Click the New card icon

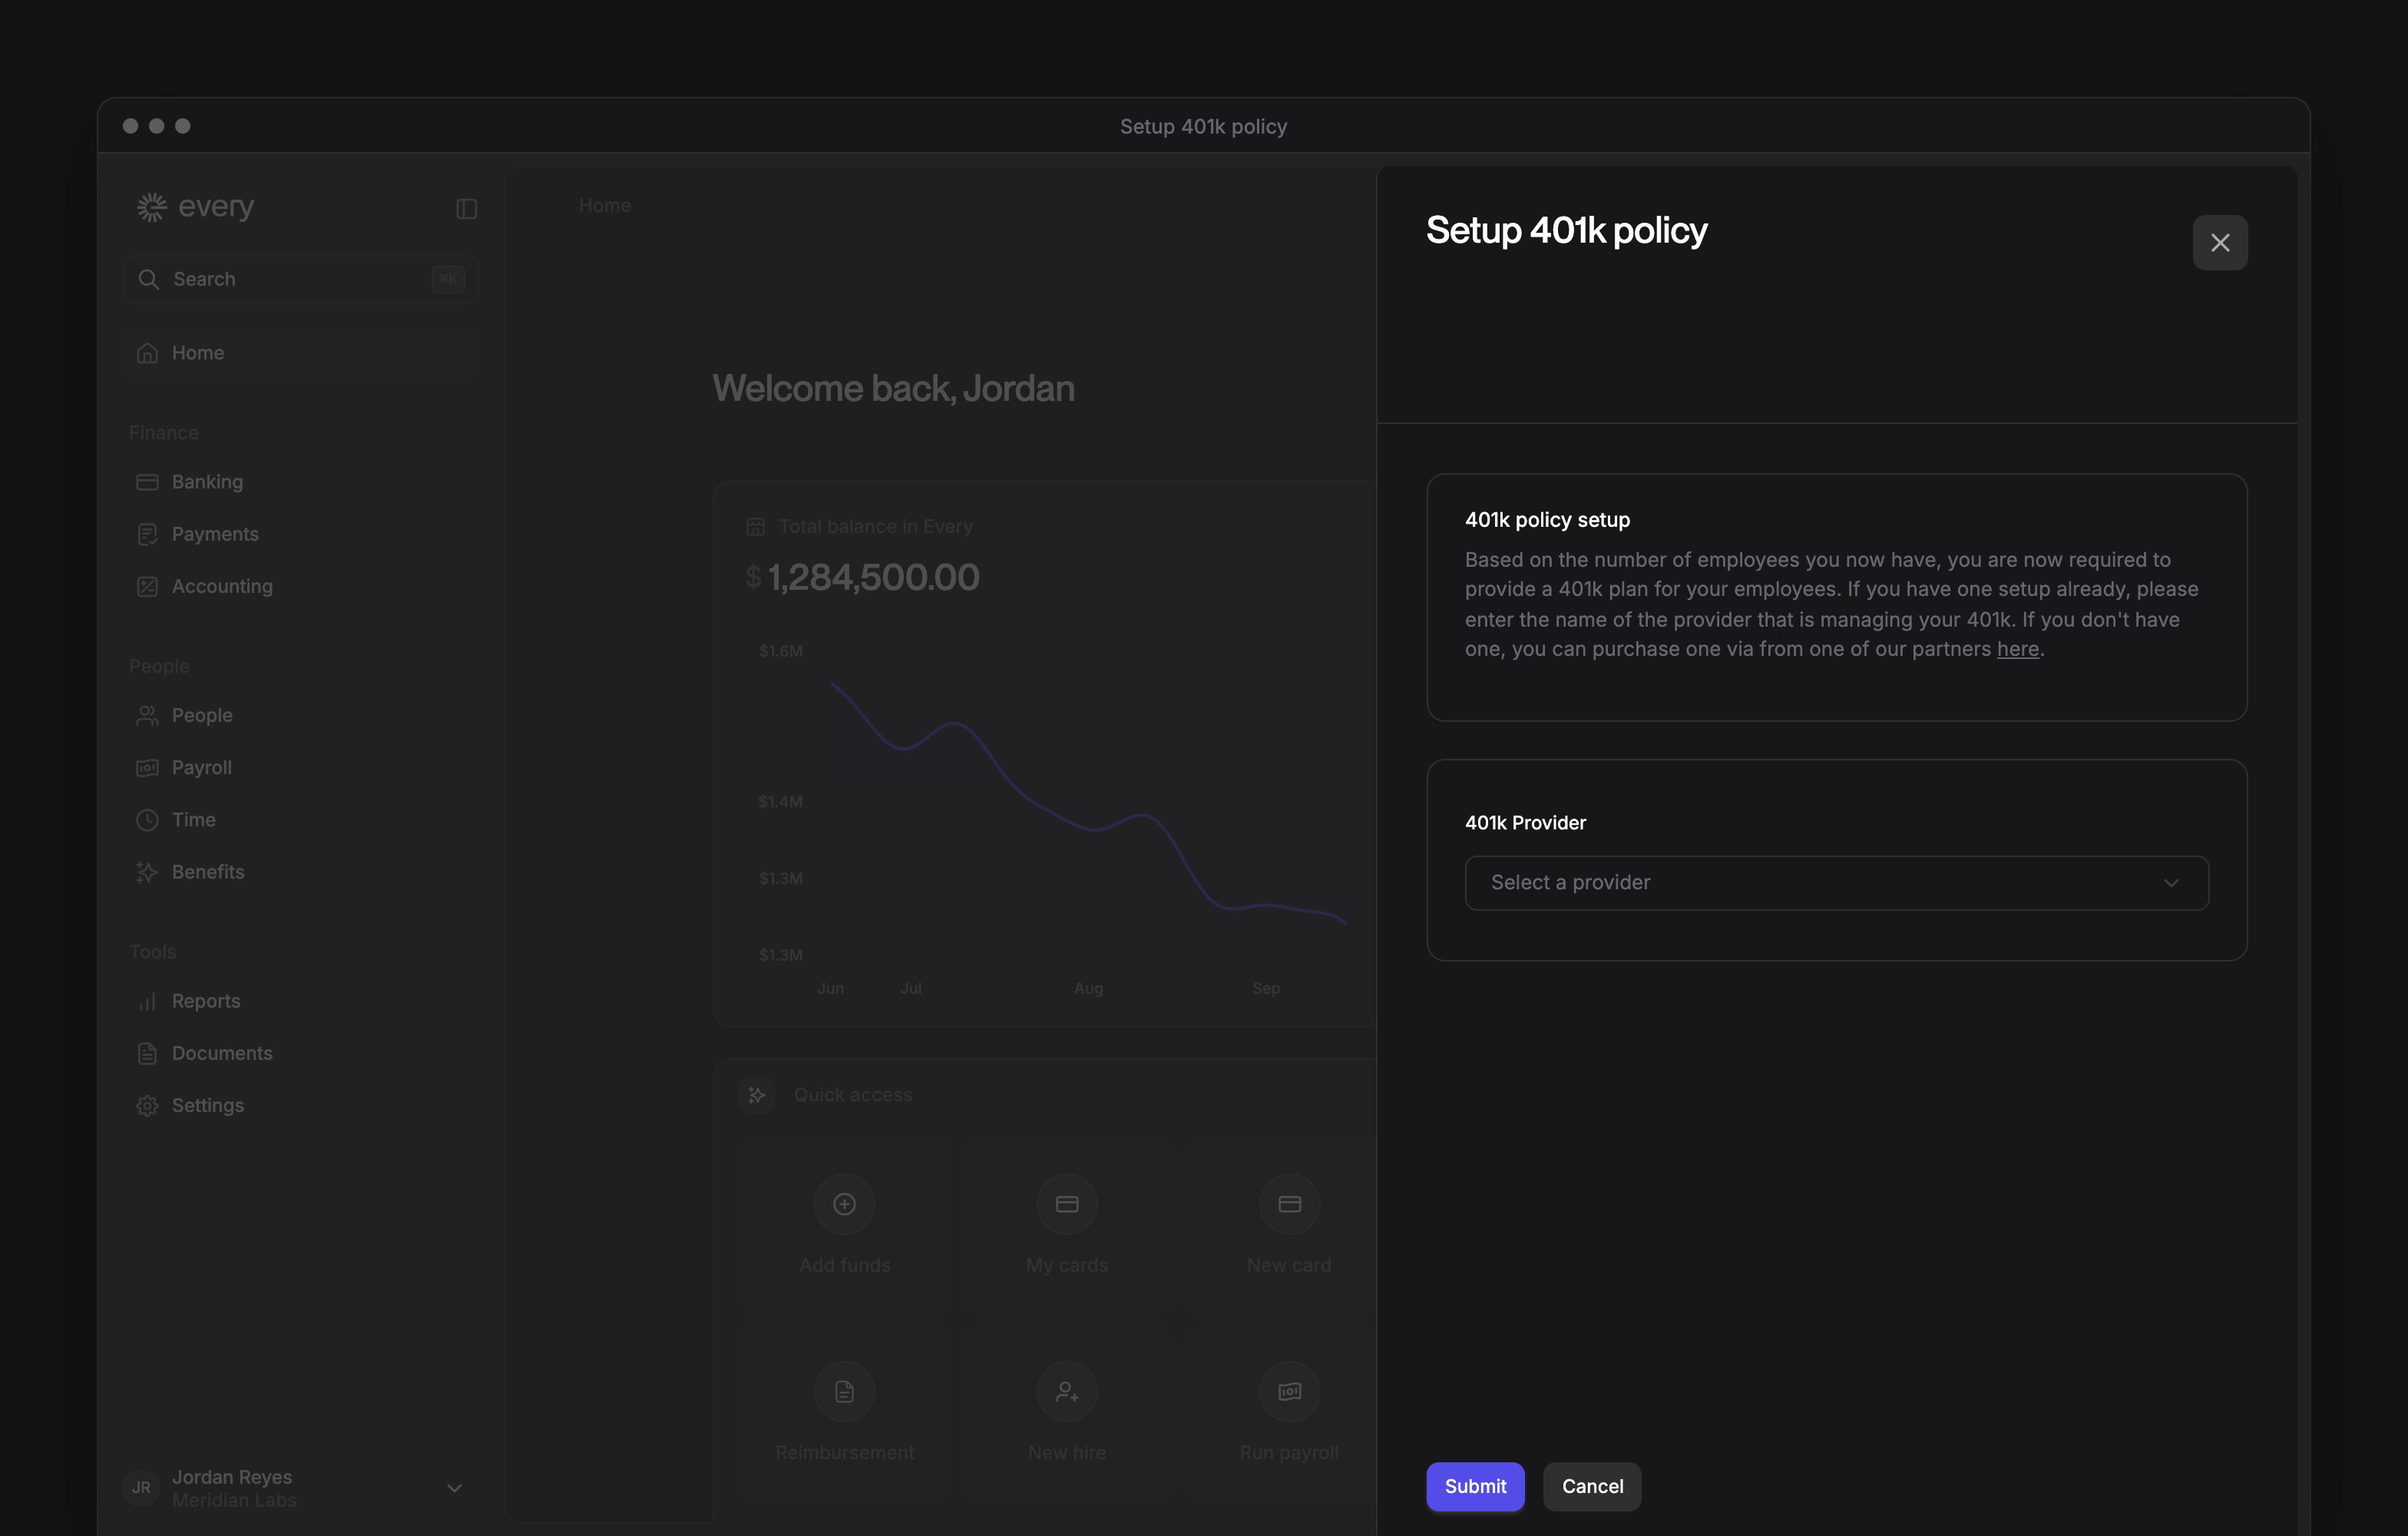1289,1204
